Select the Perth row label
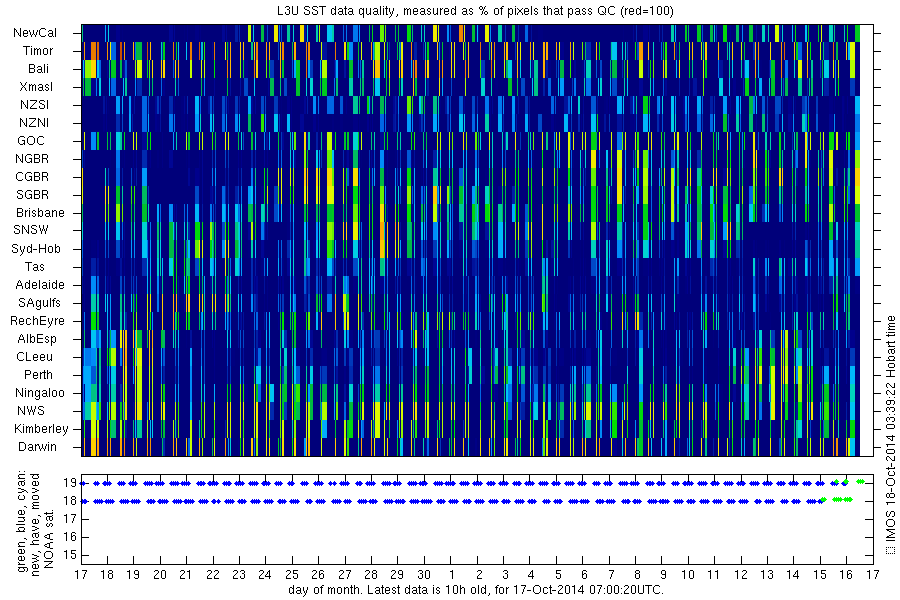 [x=38, y=375]
